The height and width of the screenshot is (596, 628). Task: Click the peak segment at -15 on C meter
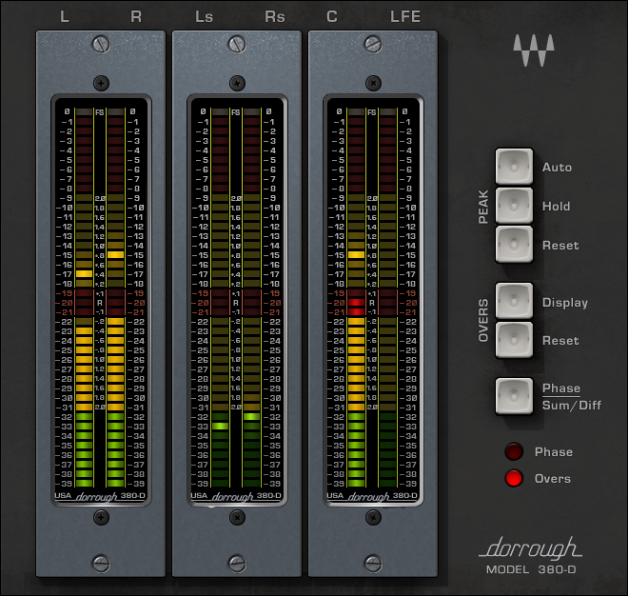(x=356, y=255)
